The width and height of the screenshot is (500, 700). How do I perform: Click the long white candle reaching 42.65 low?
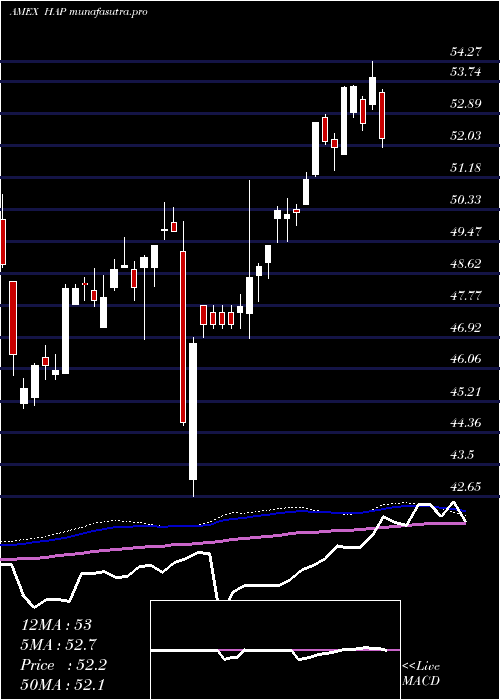tap(193, 411)
